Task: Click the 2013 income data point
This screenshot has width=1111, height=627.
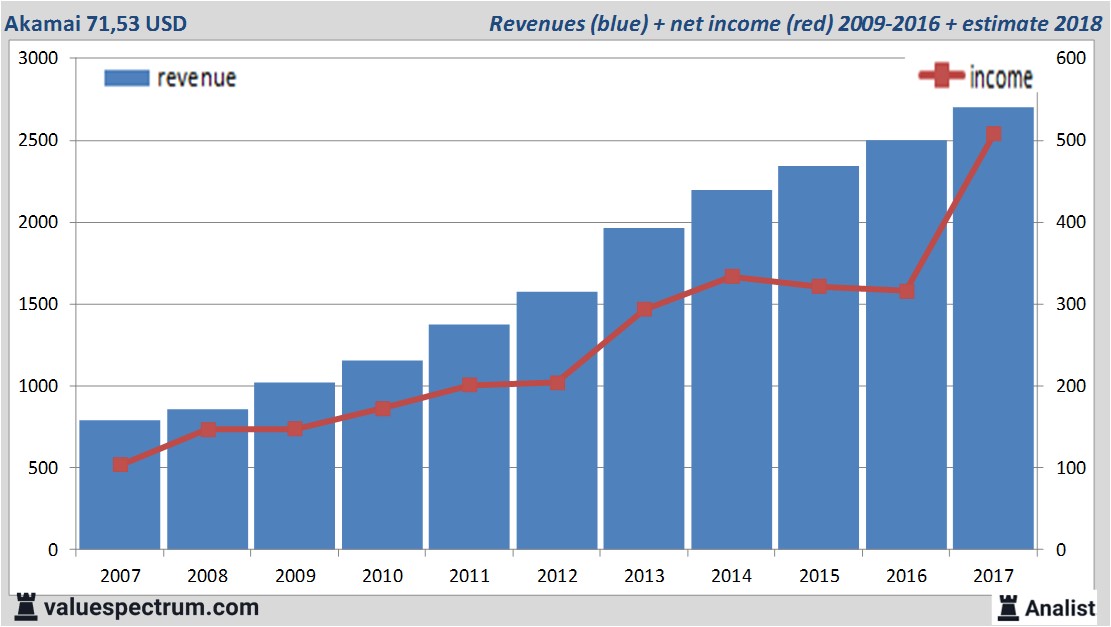Action: (x=645, y=310)
